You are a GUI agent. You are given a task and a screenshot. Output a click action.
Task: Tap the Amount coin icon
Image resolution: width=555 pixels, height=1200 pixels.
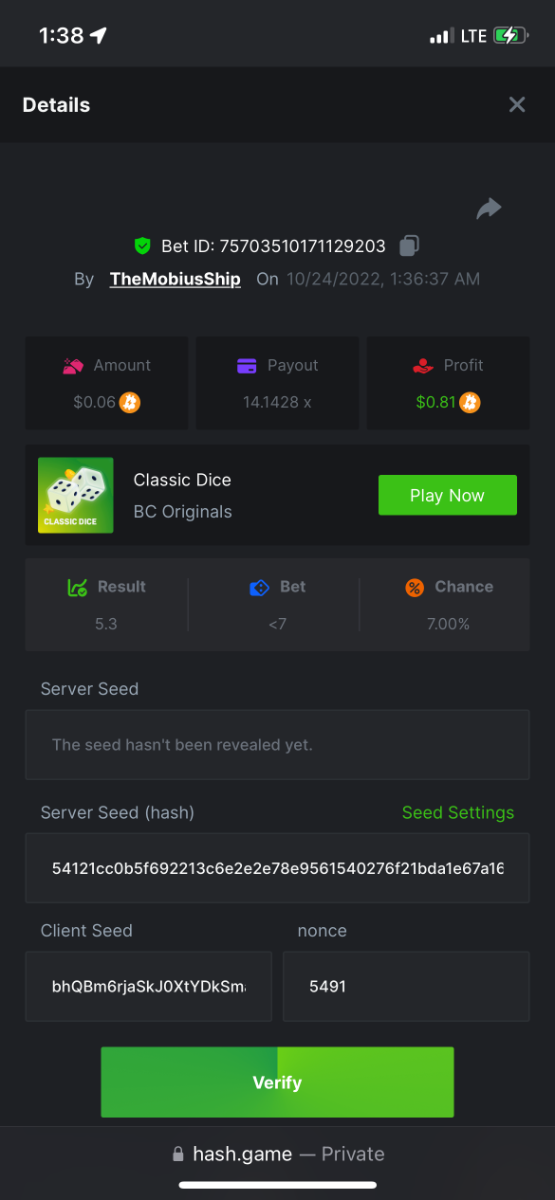click(130, 403)
